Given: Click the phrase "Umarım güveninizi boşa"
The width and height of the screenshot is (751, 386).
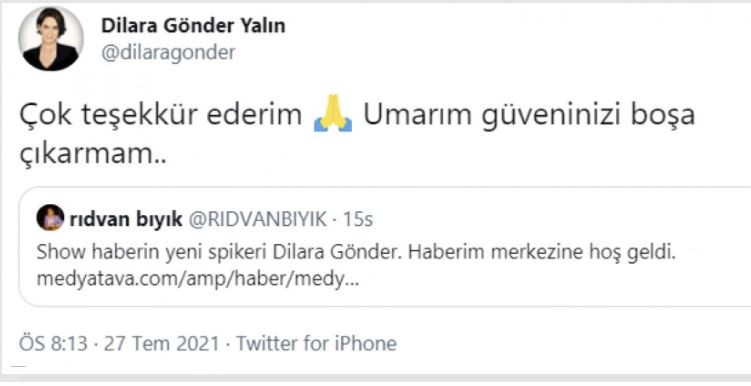Looking at the screenshot, I should coord(529,116).
